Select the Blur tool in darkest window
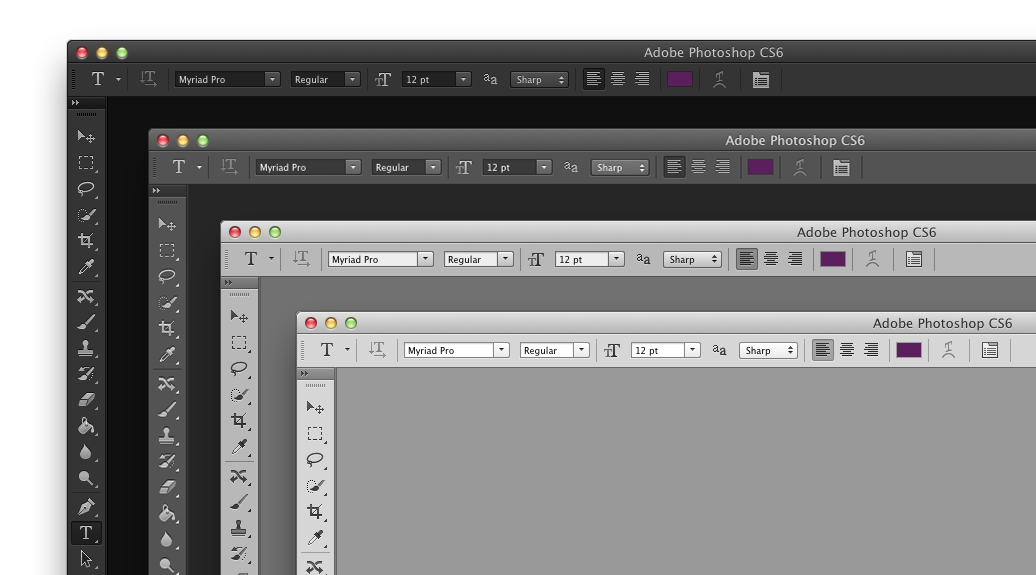The height and width of the screenshot is (575, 1036). click(86, 452)
